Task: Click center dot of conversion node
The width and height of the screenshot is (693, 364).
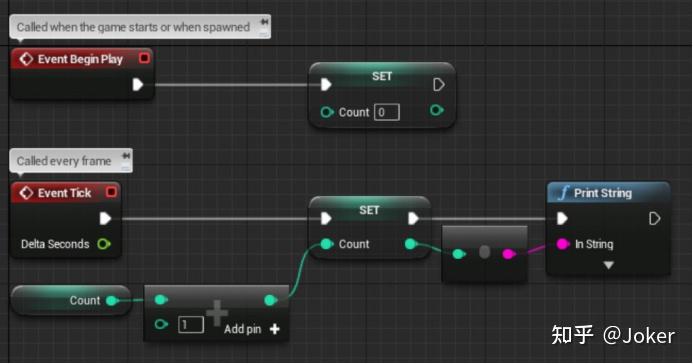Action: click(x=484, y=252)
